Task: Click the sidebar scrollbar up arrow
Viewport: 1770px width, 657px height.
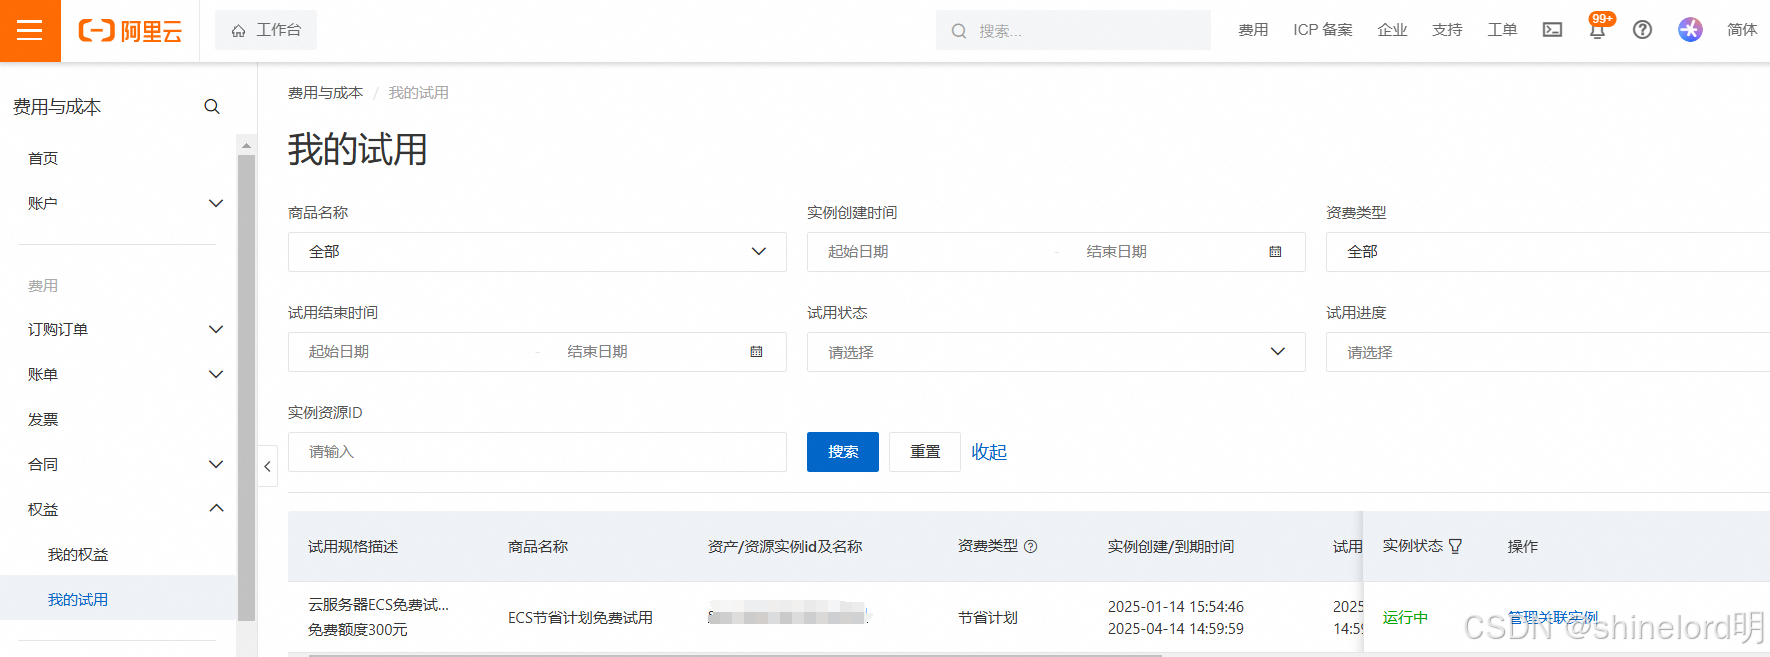Action: coord(246,145)
